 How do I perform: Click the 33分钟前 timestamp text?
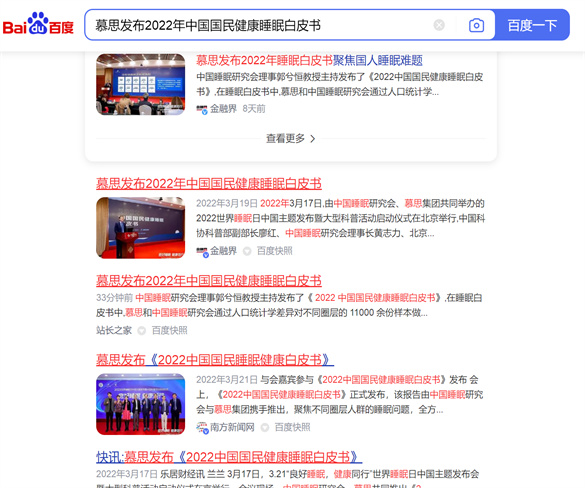point(114,298)
